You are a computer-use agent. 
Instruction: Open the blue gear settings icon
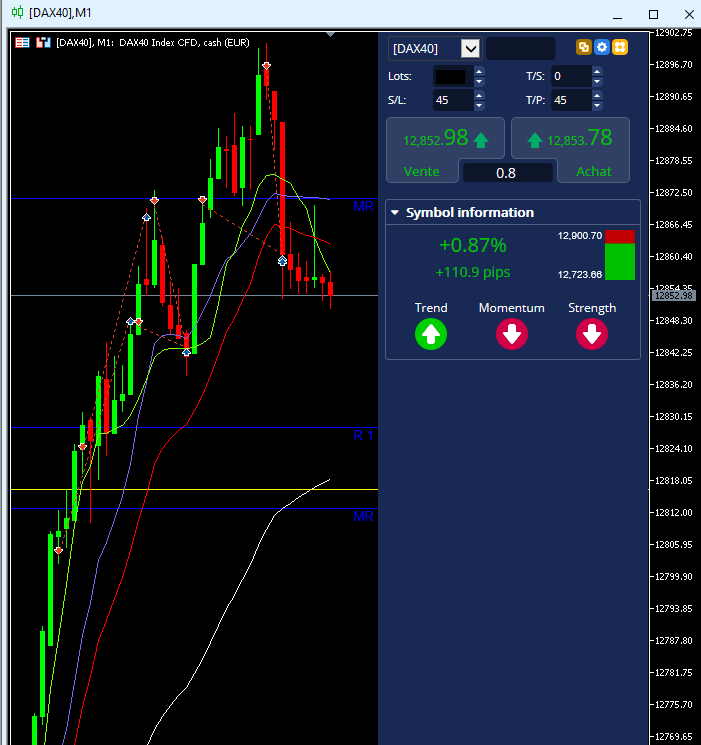(x=602, y=48)
